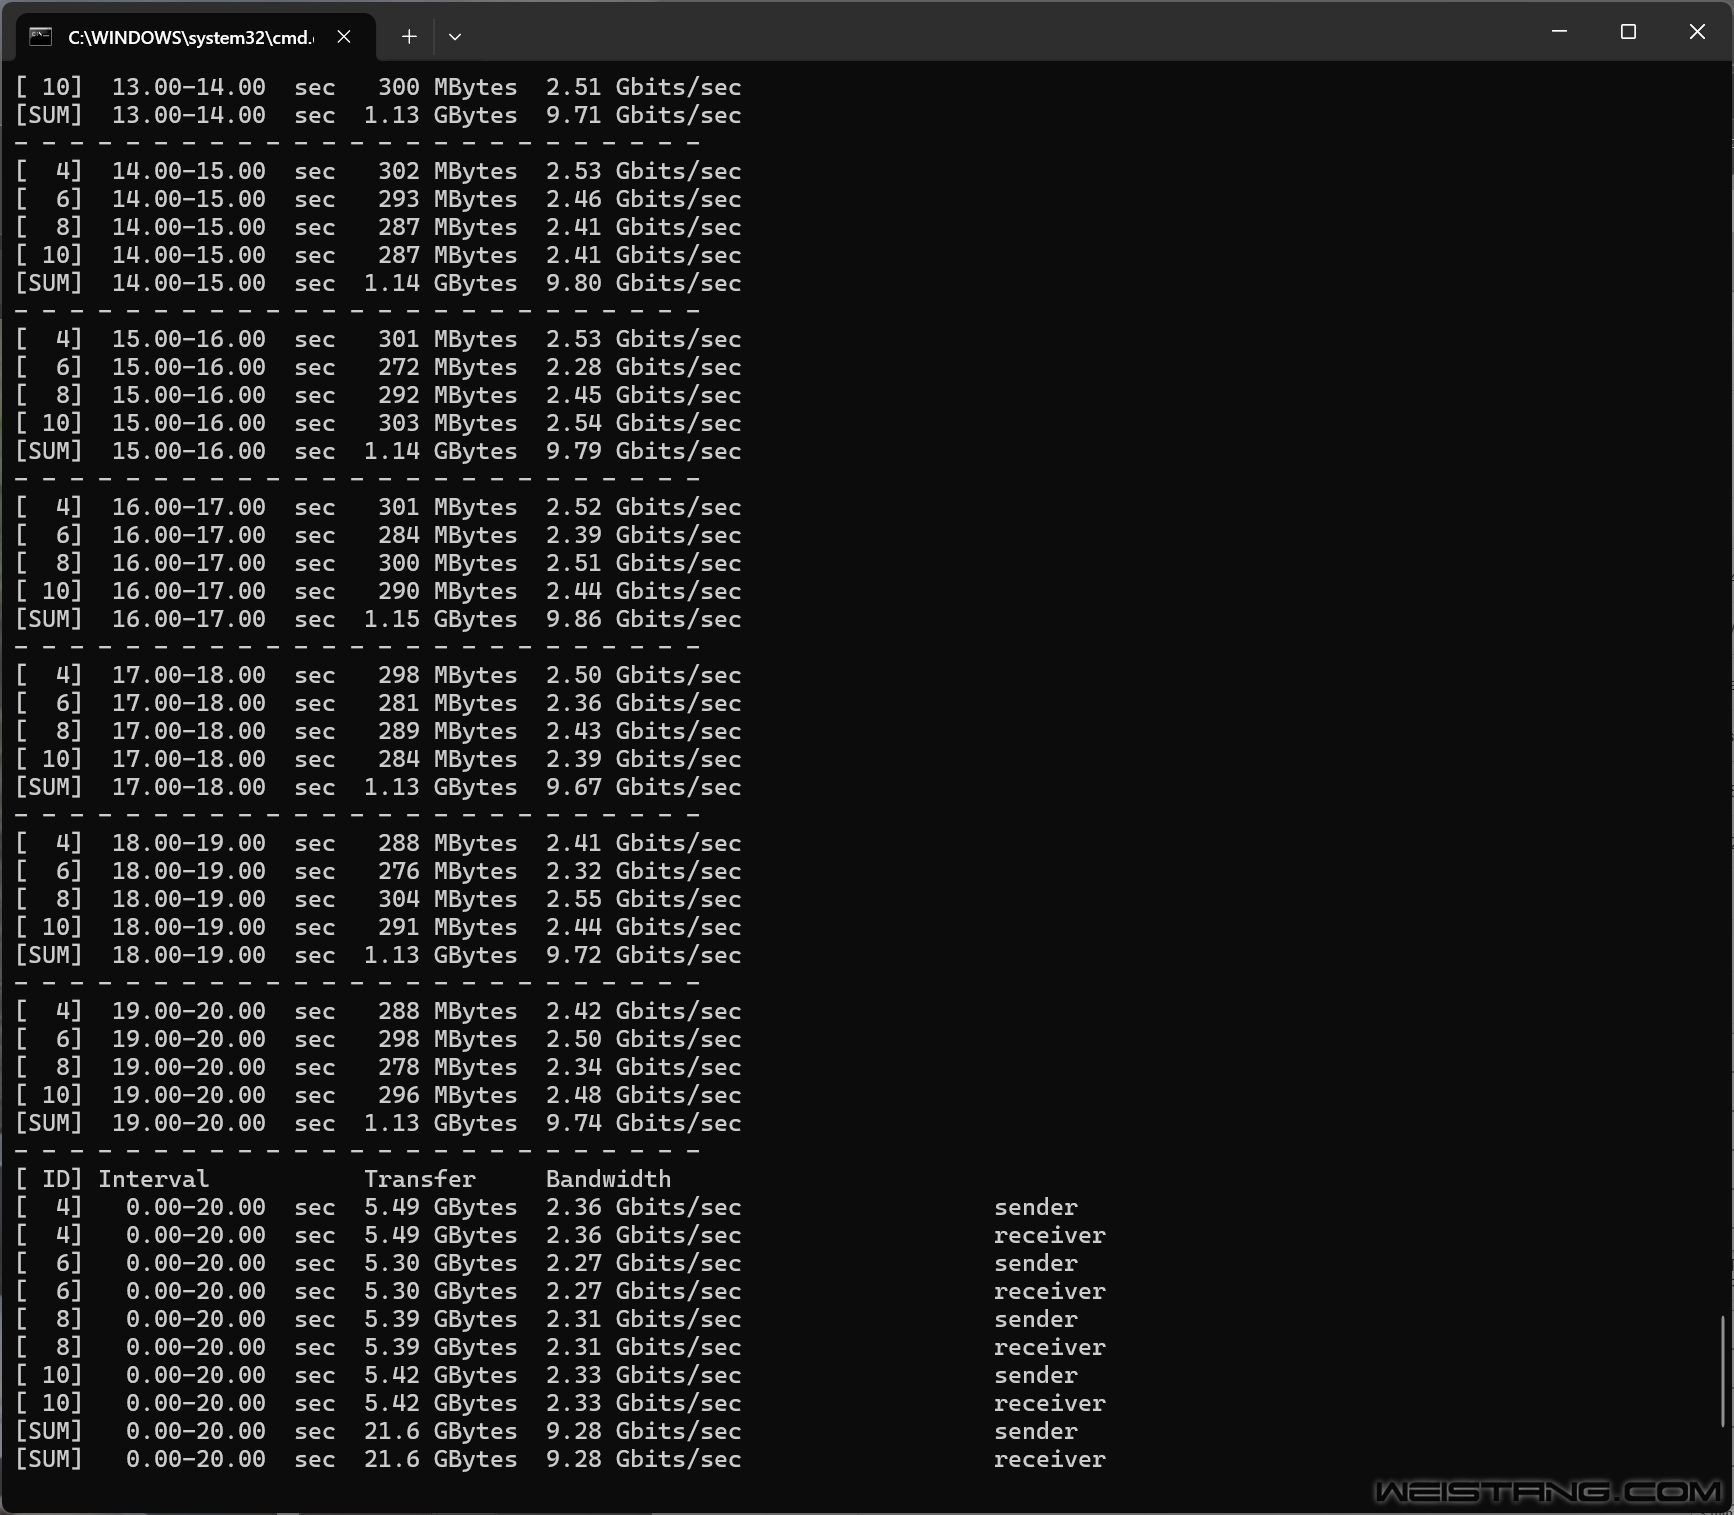Click 5.39 GBytes in stream 8 sender row
Image resolution: width=1734 pixels, height=1515 pixels.
(441, 1319)
